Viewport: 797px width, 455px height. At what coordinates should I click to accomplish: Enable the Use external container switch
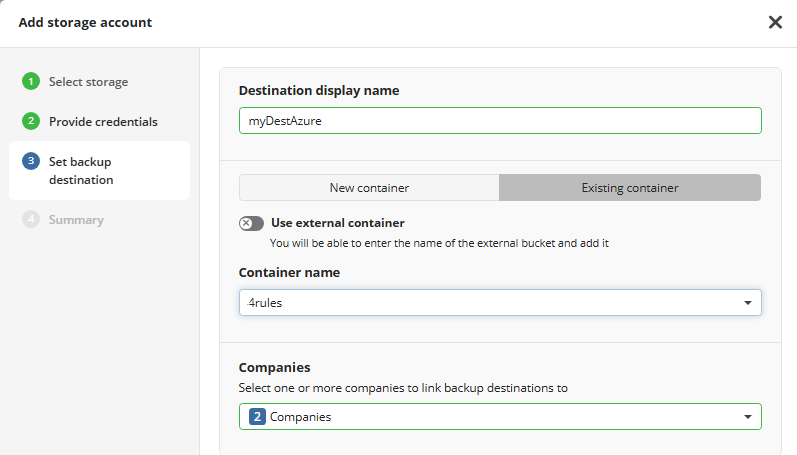pyautogui.click(x=251, y=224)
